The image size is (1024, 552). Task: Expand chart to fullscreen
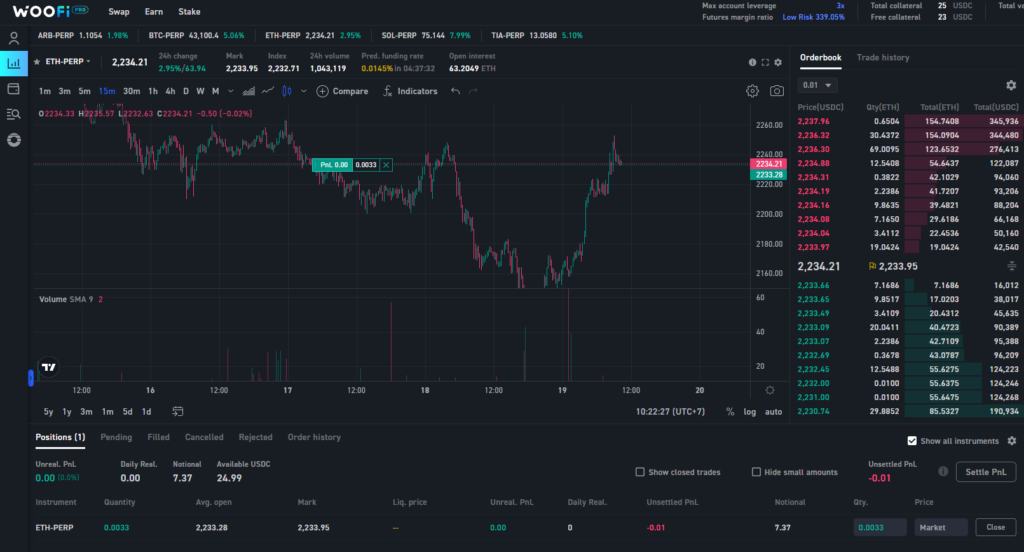(765, 62)
